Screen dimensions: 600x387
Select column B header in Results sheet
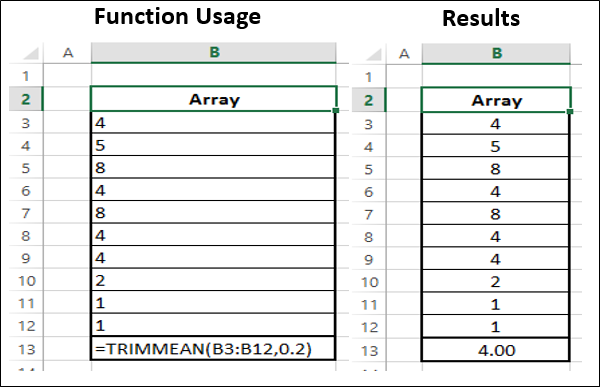click(x=496, y=54)
